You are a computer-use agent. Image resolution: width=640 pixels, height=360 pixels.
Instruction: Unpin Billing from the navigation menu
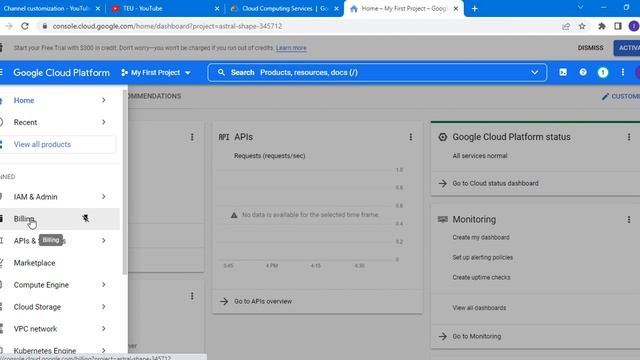(x=86, y=218)
